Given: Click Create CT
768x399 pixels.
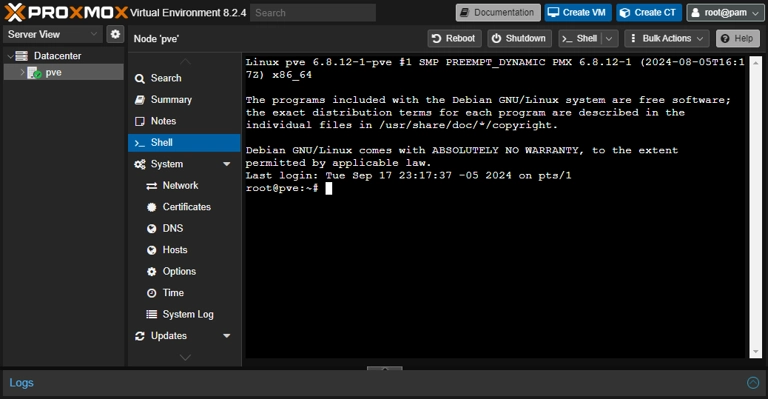Looking at the screenshot, I should click(648, 13).
